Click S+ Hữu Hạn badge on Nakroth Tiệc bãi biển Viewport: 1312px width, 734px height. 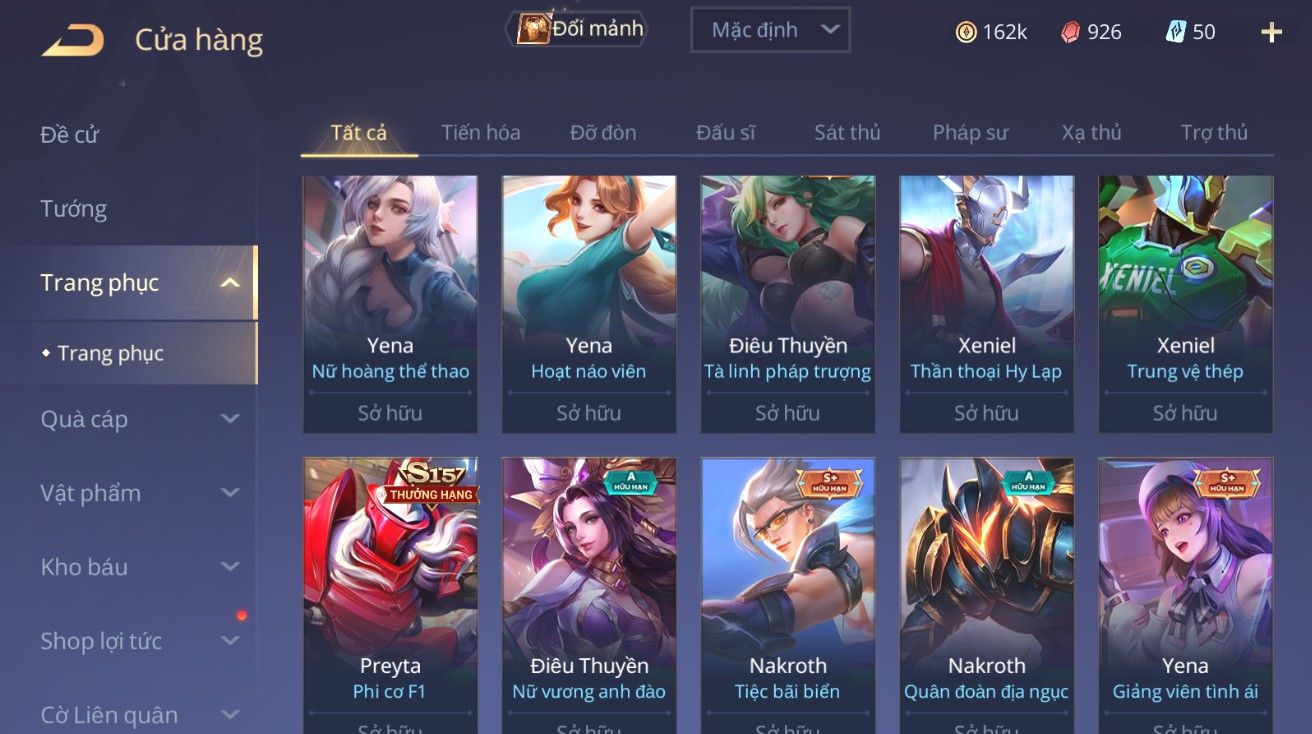pos(829,482)
